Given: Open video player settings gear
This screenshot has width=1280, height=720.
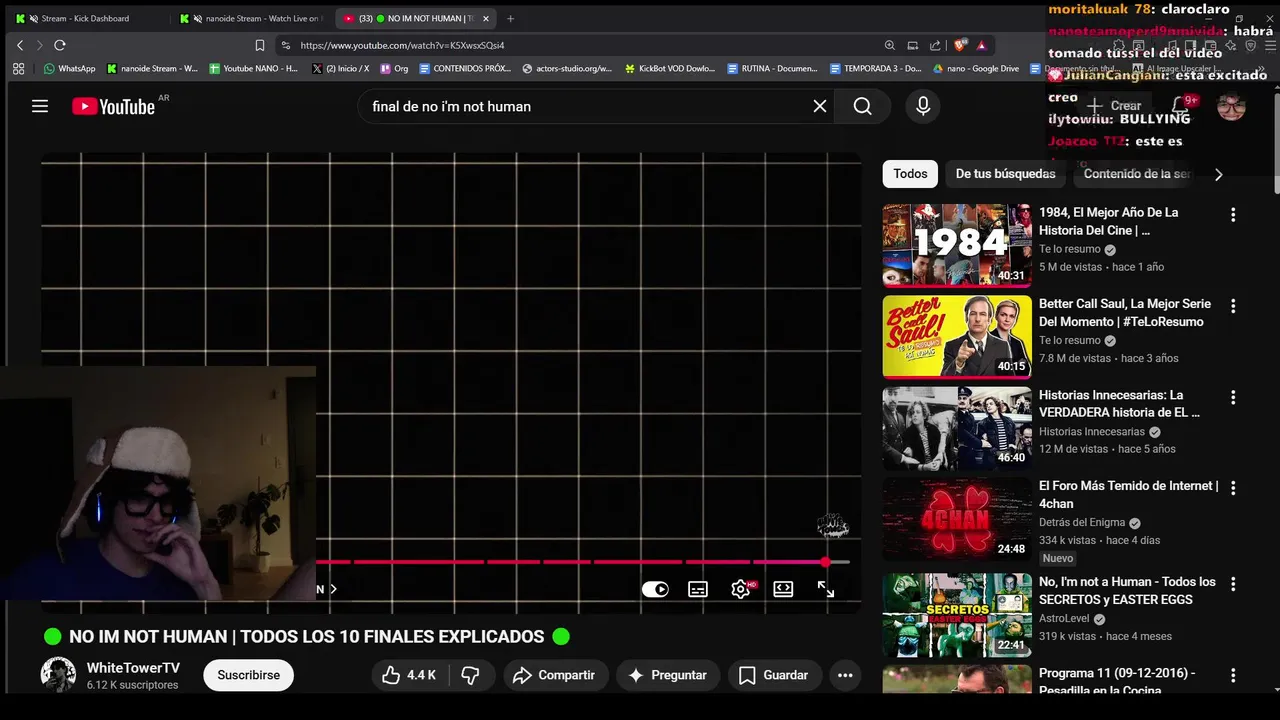Looking at the screenshot, I should click(741, 589).
